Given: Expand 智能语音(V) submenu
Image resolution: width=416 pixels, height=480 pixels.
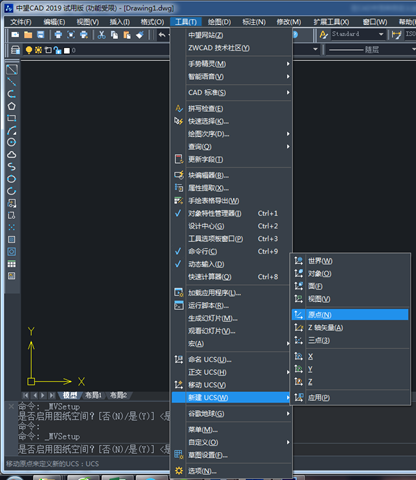Looking at the screenshot, I should (x=231, y=77).
